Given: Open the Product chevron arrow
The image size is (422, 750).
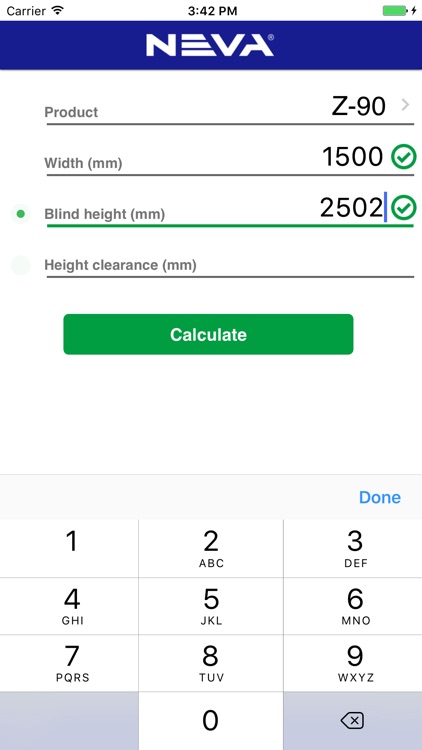Looking at the screenshot, I should pyautogui.click(x=405, y=105).
